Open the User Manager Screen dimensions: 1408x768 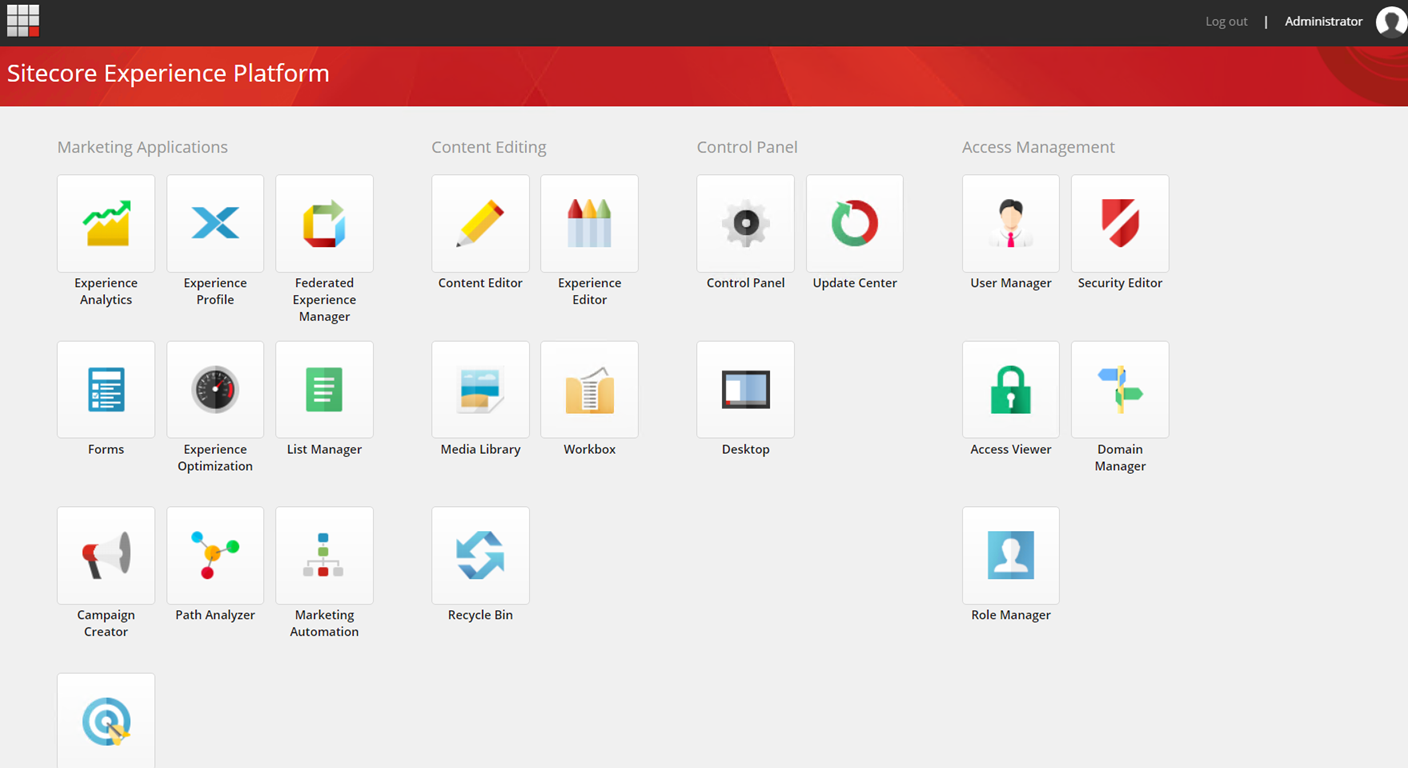pyautogui.click(x=1010, y=223)
